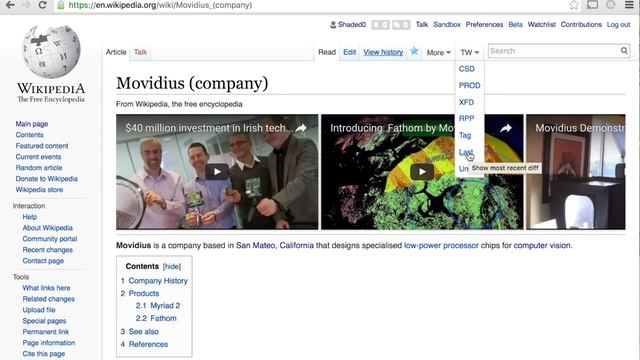640x360 pixels.
Task: Click the Log out link
Action: click(618, 24)
